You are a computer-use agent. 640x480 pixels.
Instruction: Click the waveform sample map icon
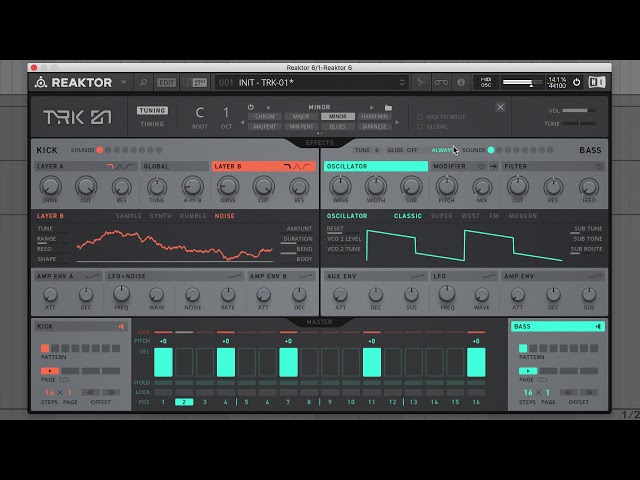[x=421, y=82]
